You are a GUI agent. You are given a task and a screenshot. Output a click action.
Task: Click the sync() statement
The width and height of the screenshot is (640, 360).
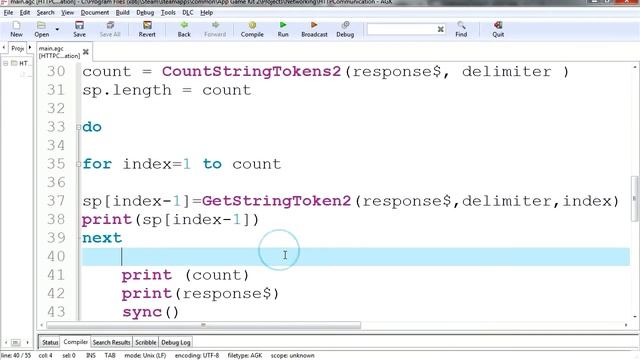point(150,313)
